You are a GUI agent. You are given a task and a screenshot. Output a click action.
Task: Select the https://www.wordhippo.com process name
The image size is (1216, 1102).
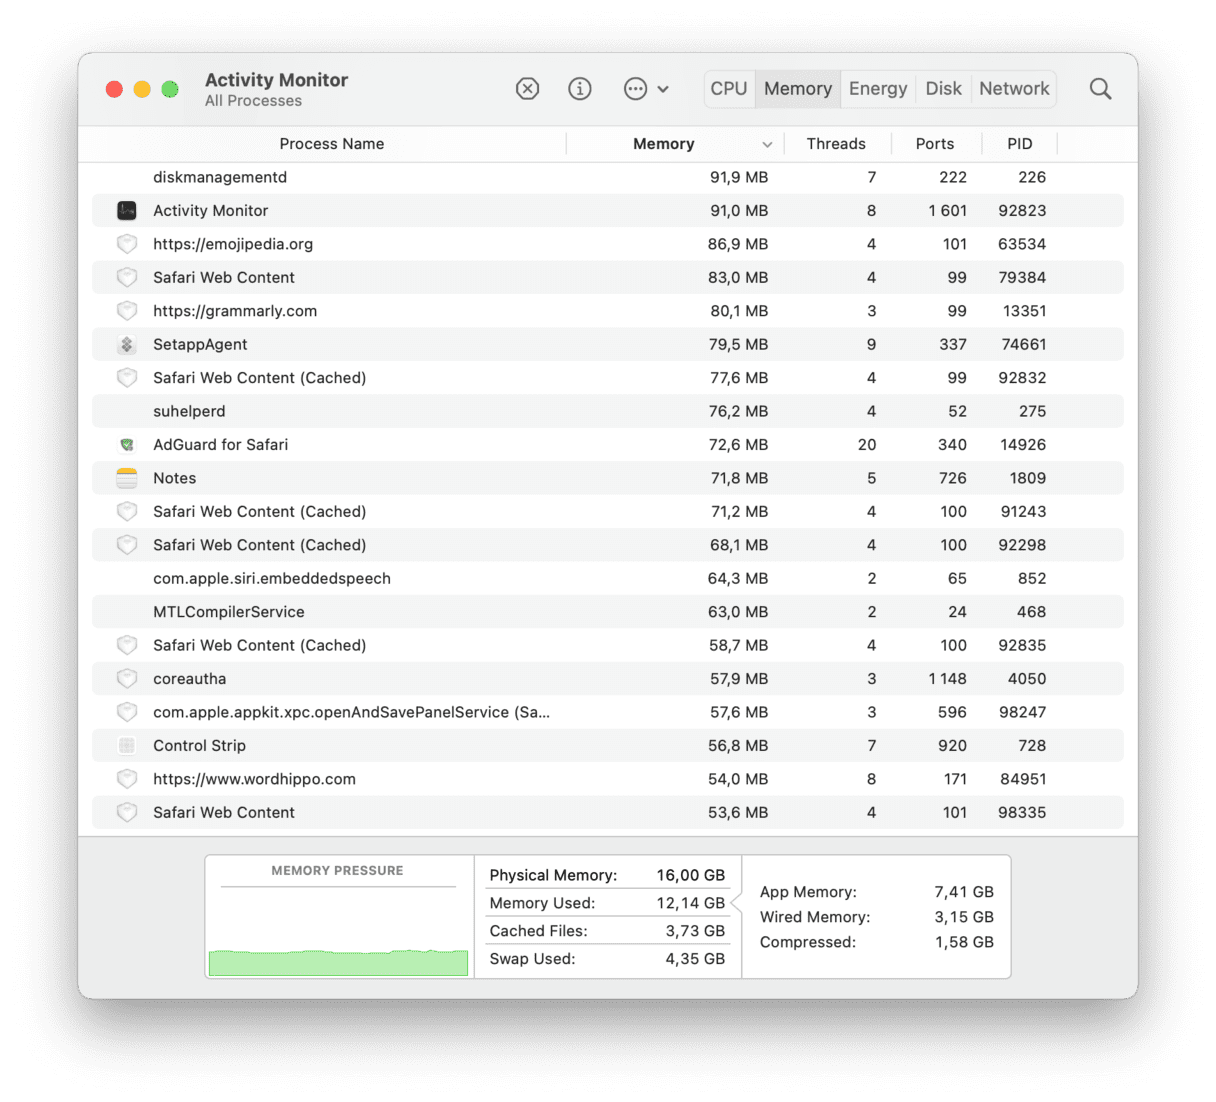(254, 779)
